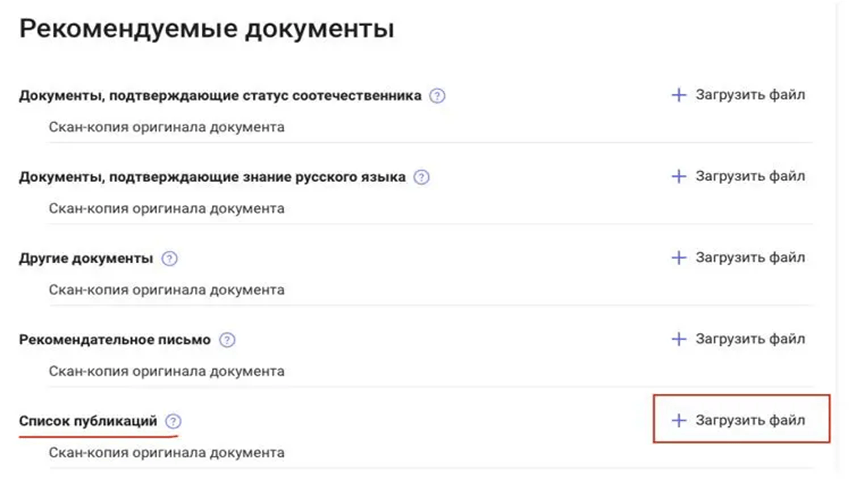Click plus icon for compatriot status upload
Screen dimensions: 856x484
[678, 95]
